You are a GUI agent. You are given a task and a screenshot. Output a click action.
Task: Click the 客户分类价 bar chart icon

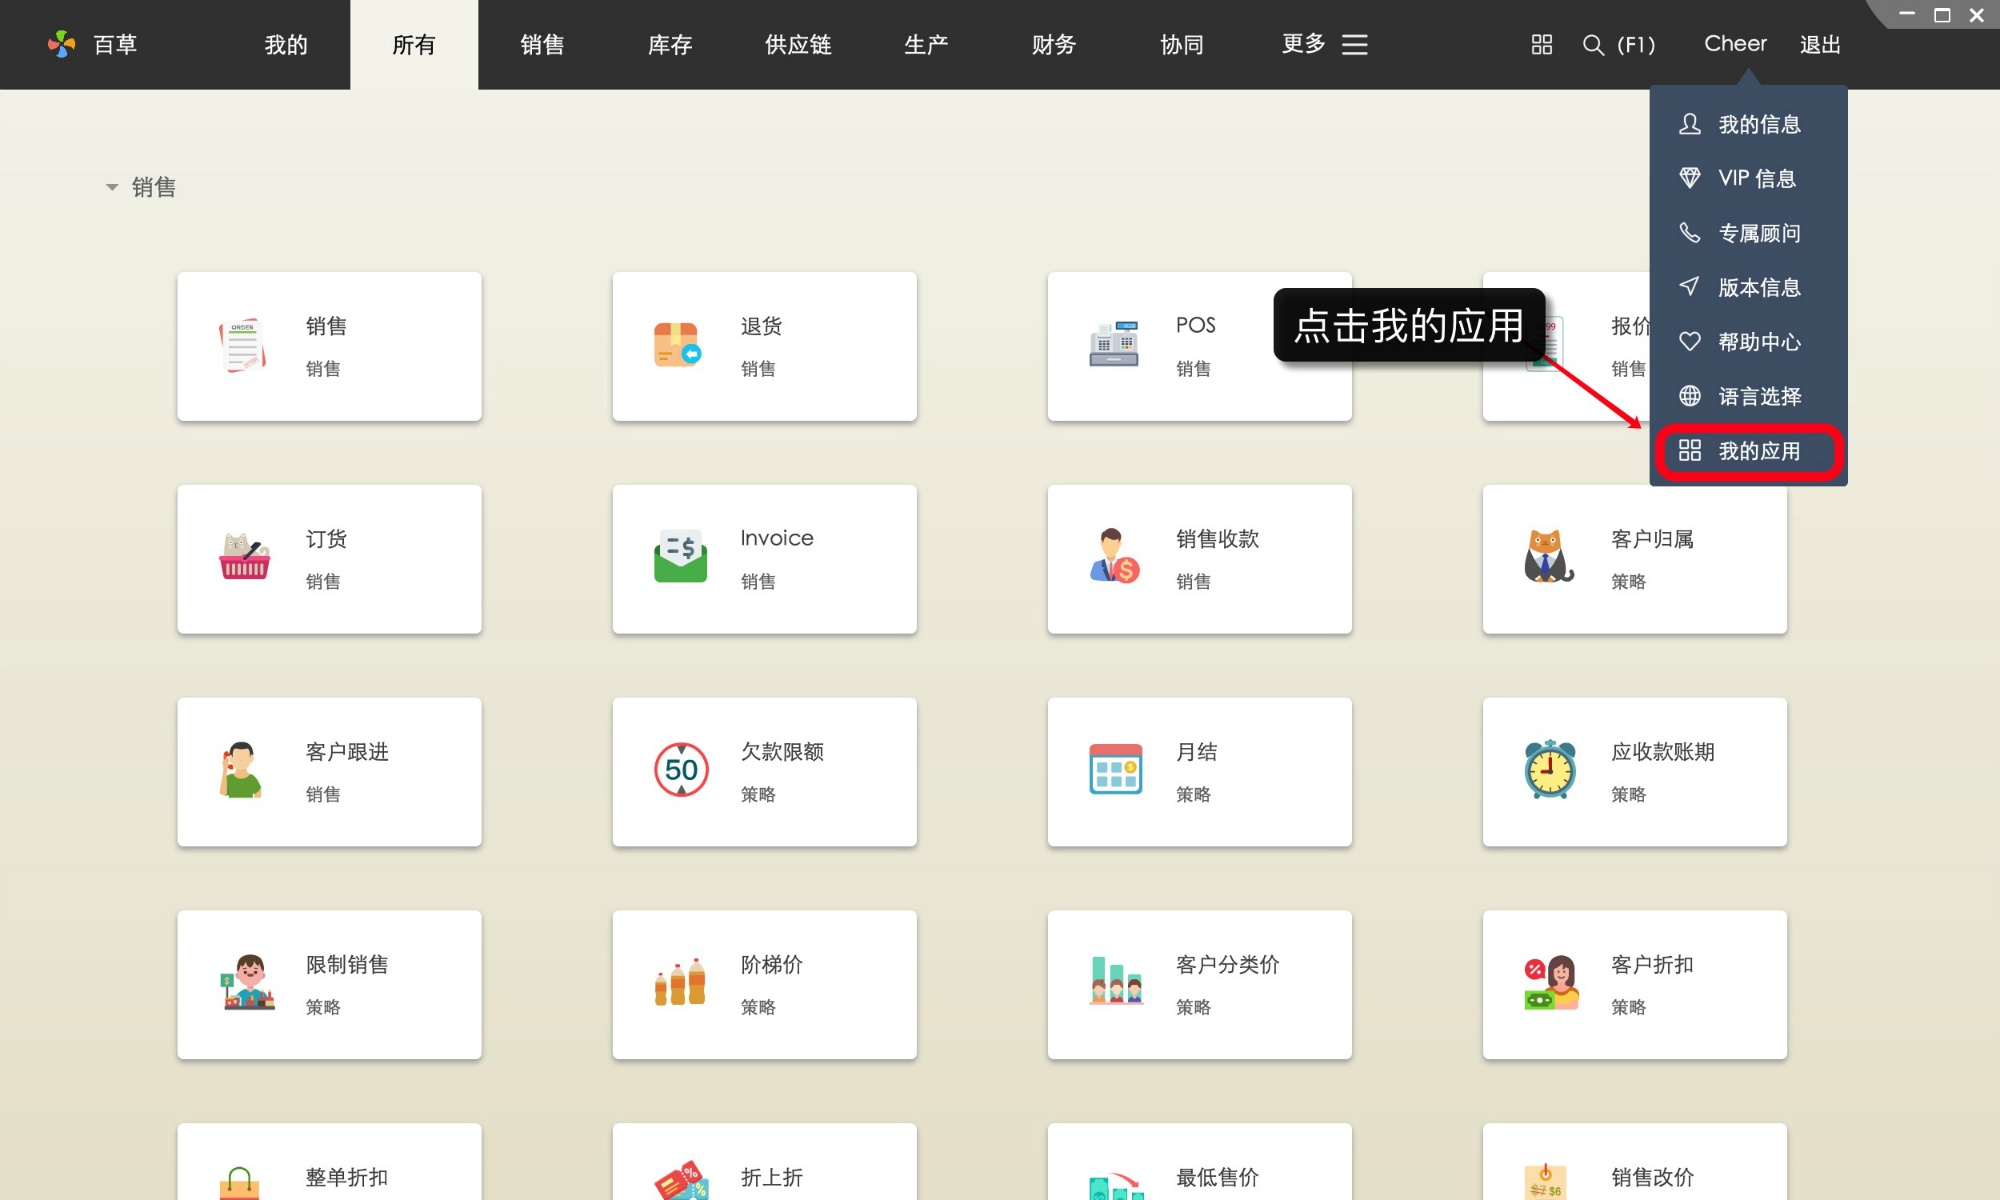coord(1116,981)
